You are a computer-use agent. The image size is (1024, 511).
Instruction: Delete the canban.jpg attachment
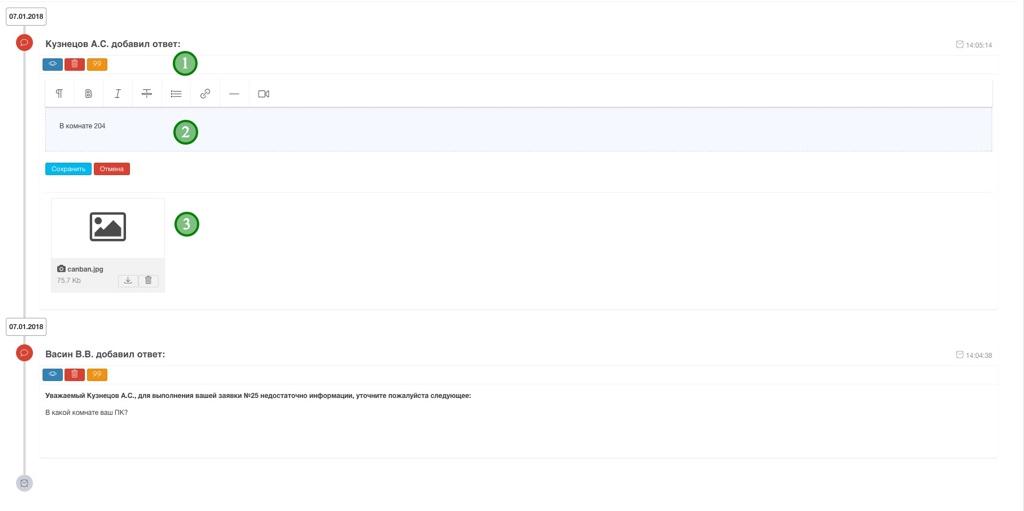click(x=148, y=281)
